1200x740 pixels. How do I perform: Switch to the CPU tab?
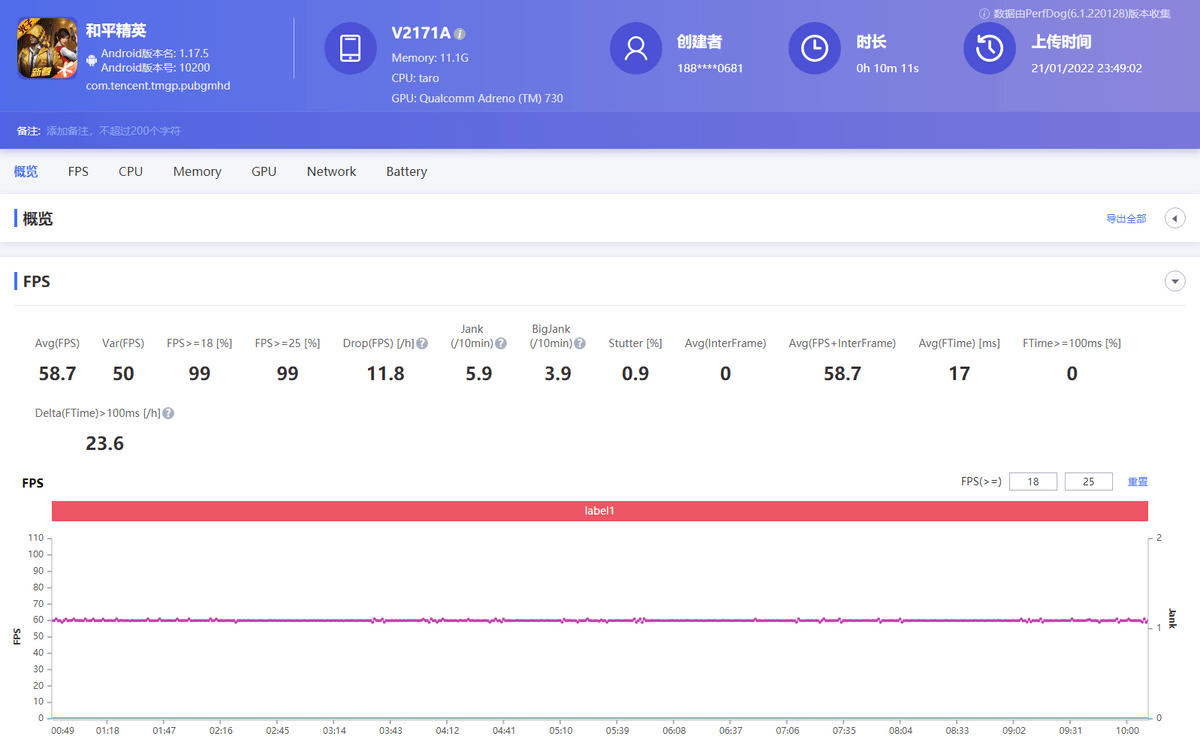[130, 172]
